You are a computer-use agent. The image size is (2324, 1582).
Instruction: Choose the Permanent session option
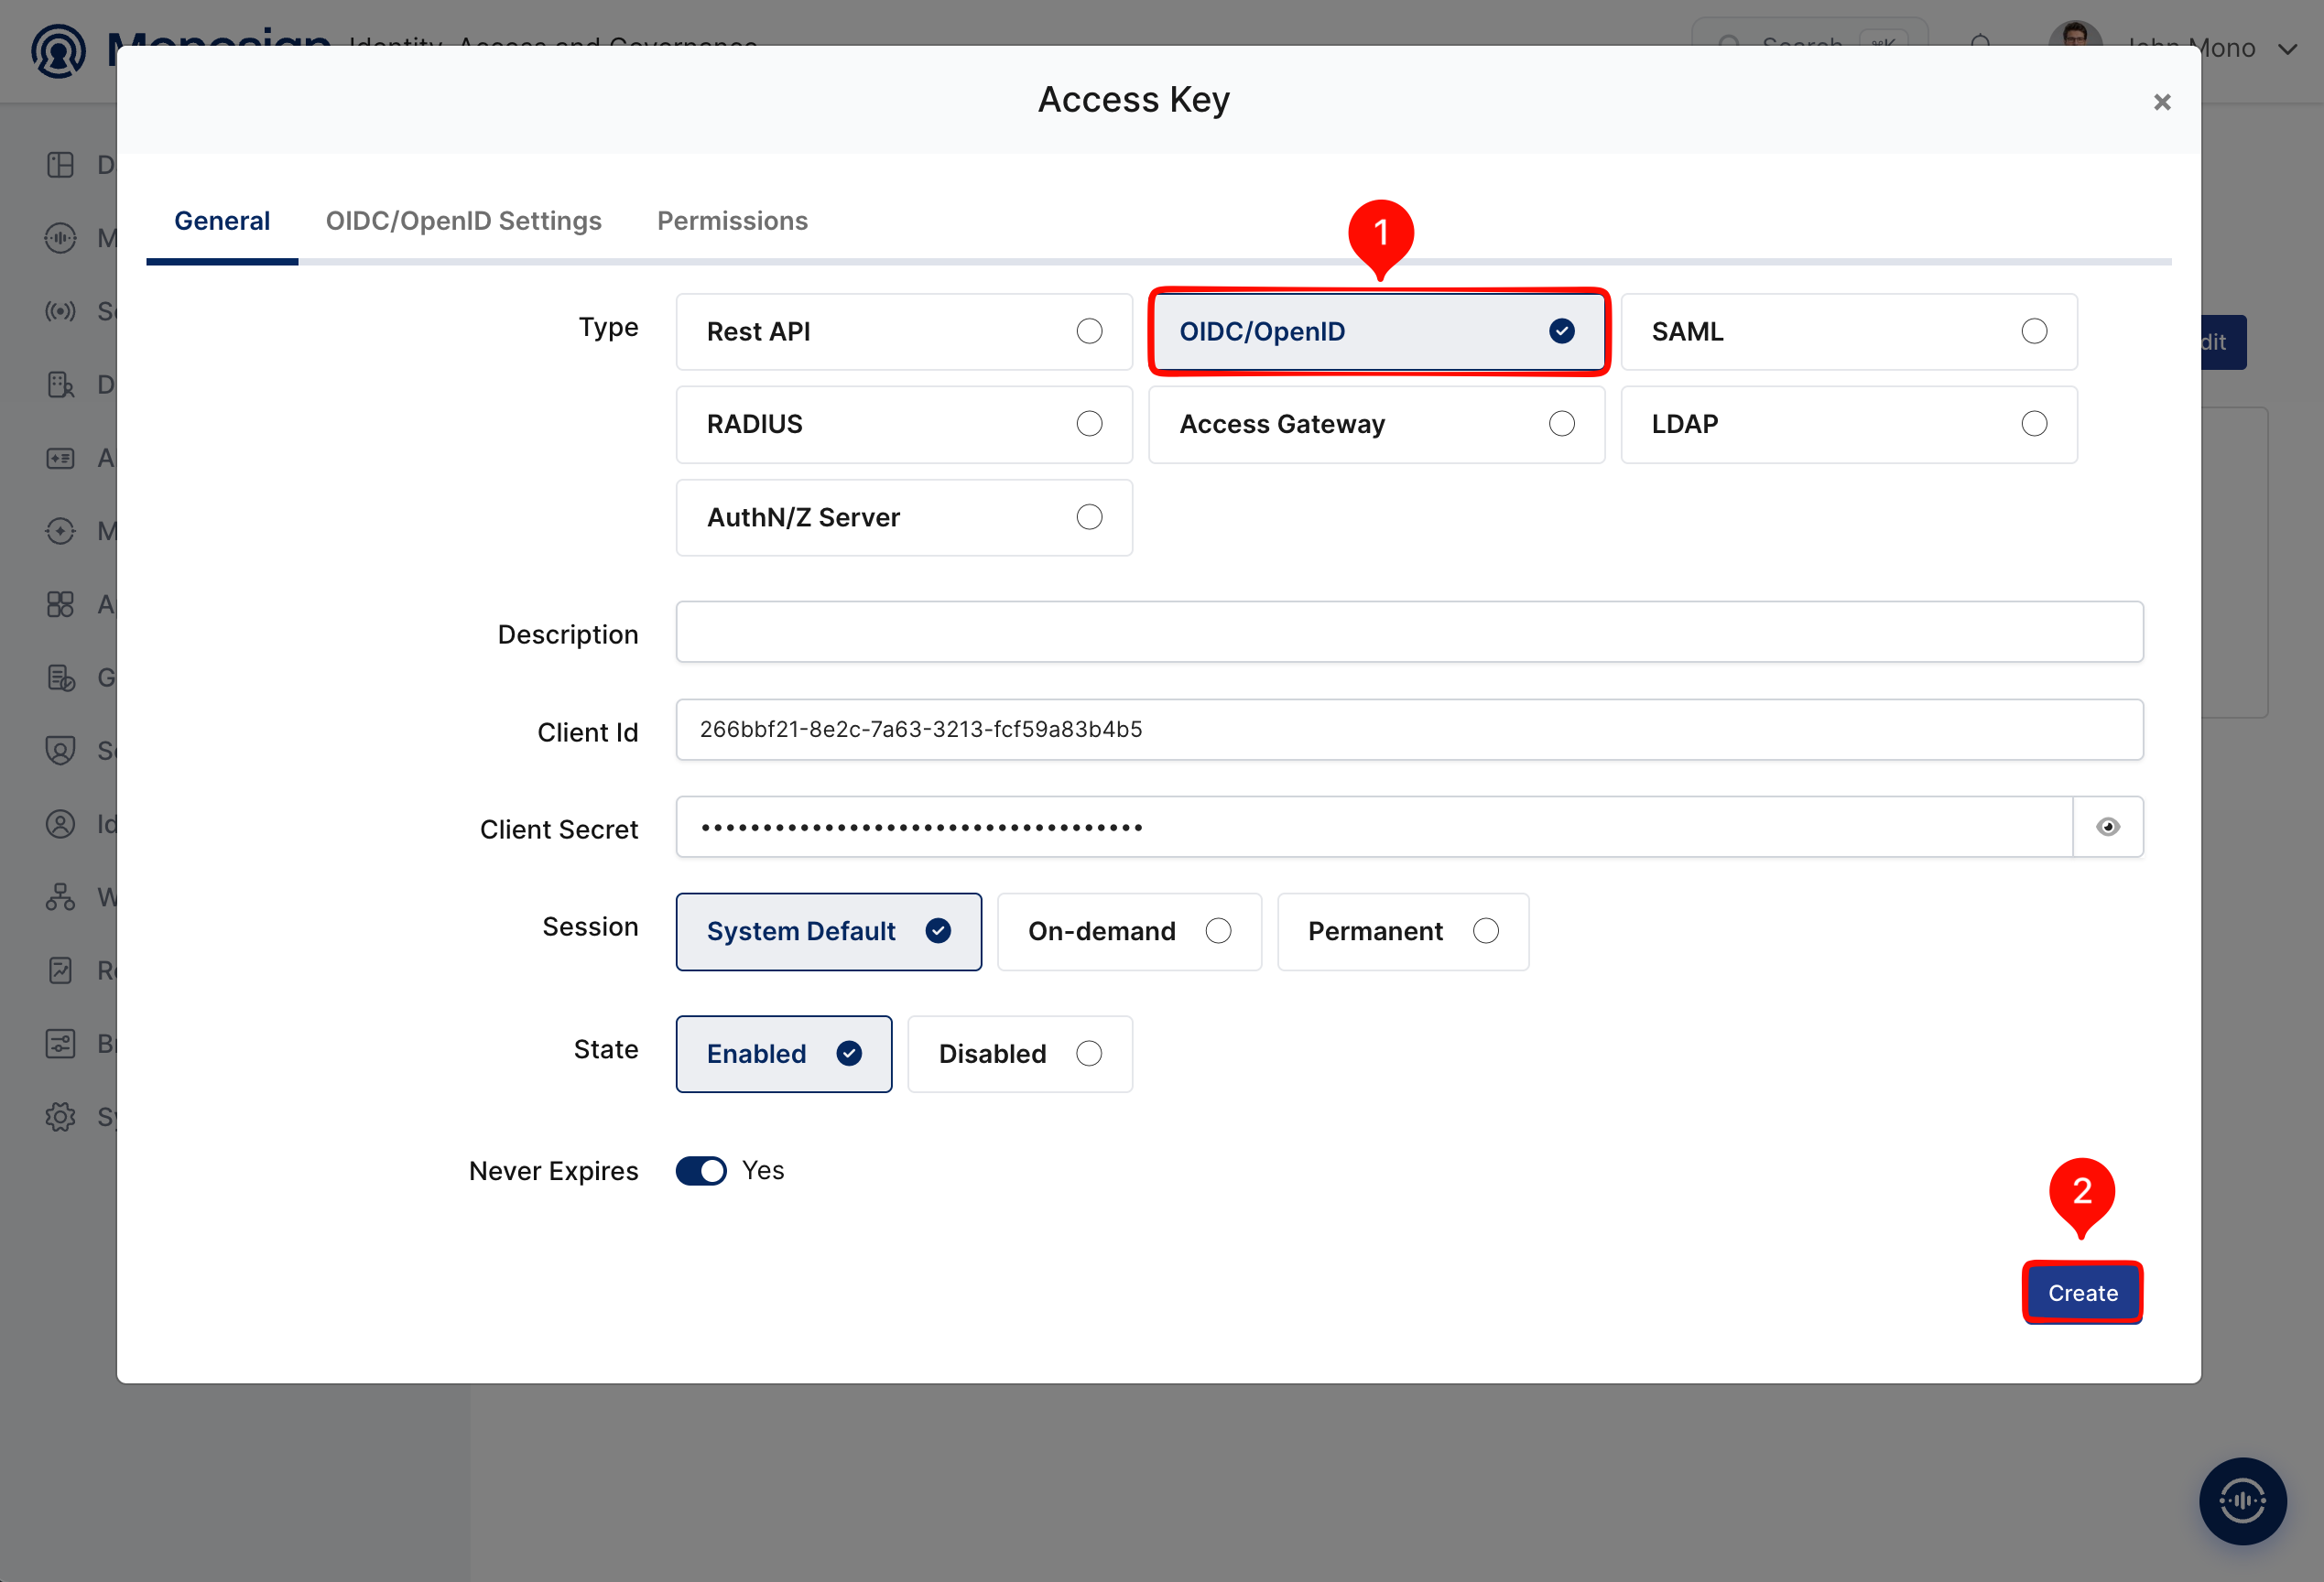(x=1402, y=931)
